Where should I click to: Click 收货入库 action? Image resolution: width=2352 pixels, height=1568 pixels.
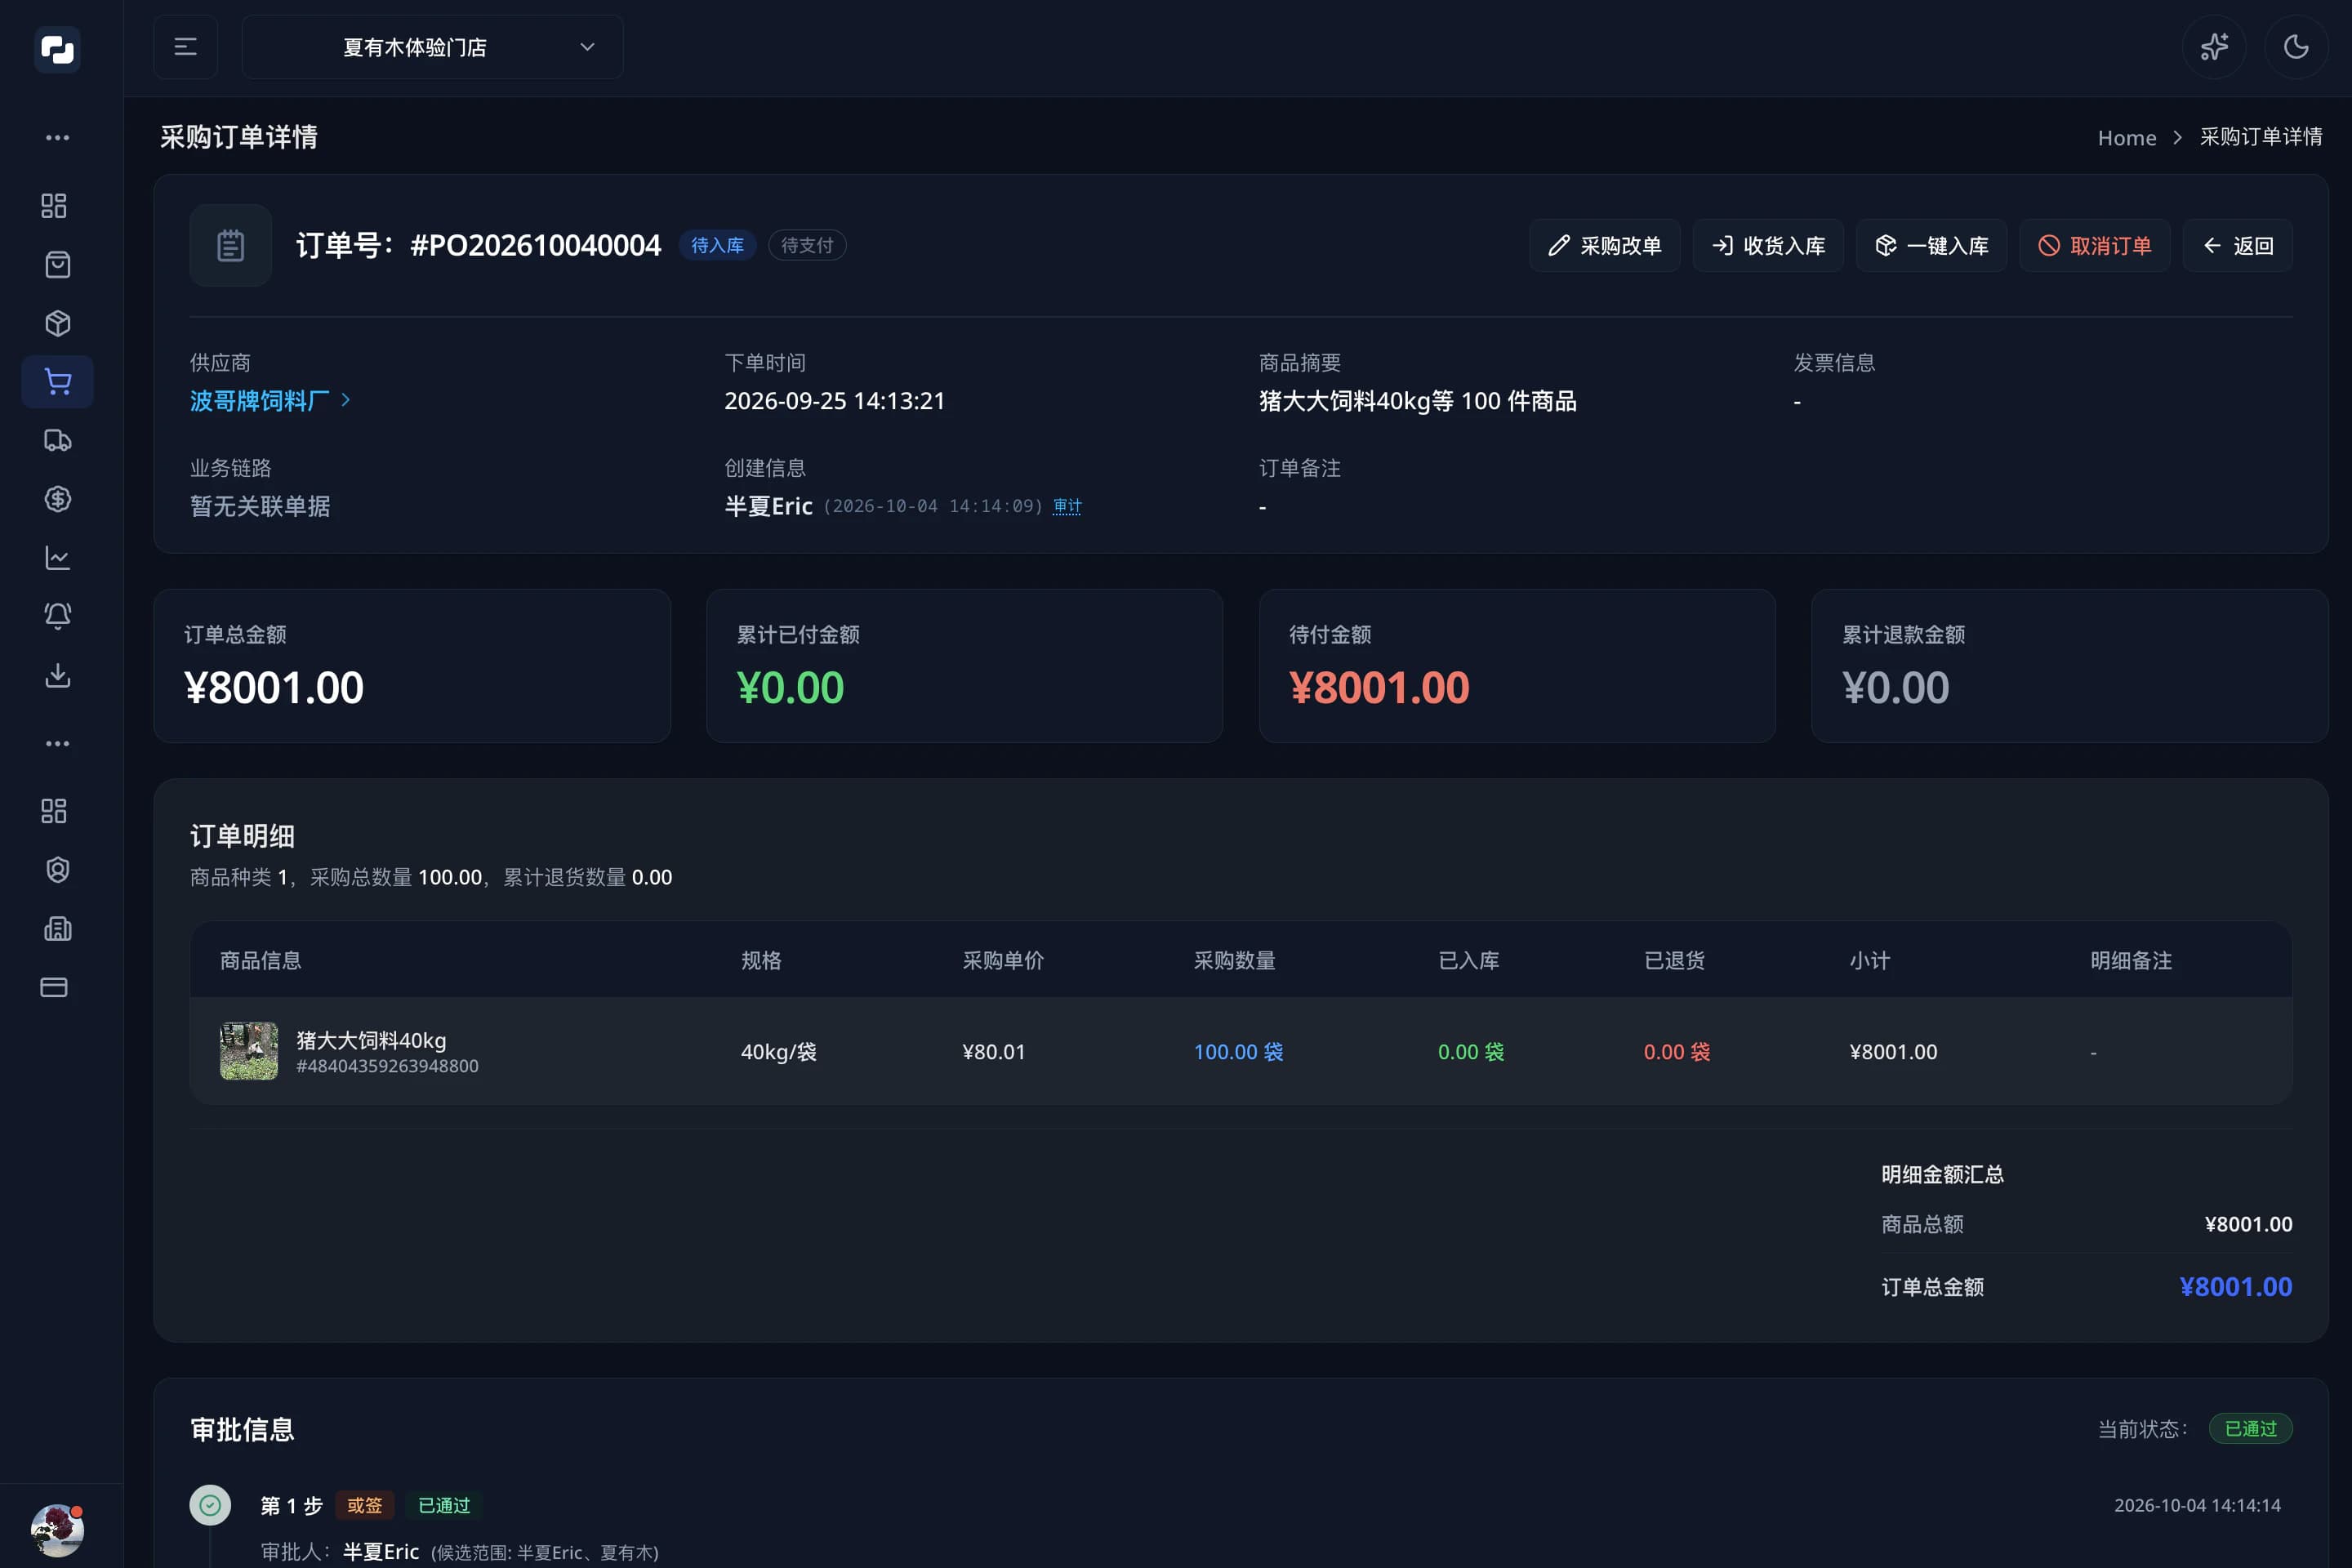(1767, 245)
